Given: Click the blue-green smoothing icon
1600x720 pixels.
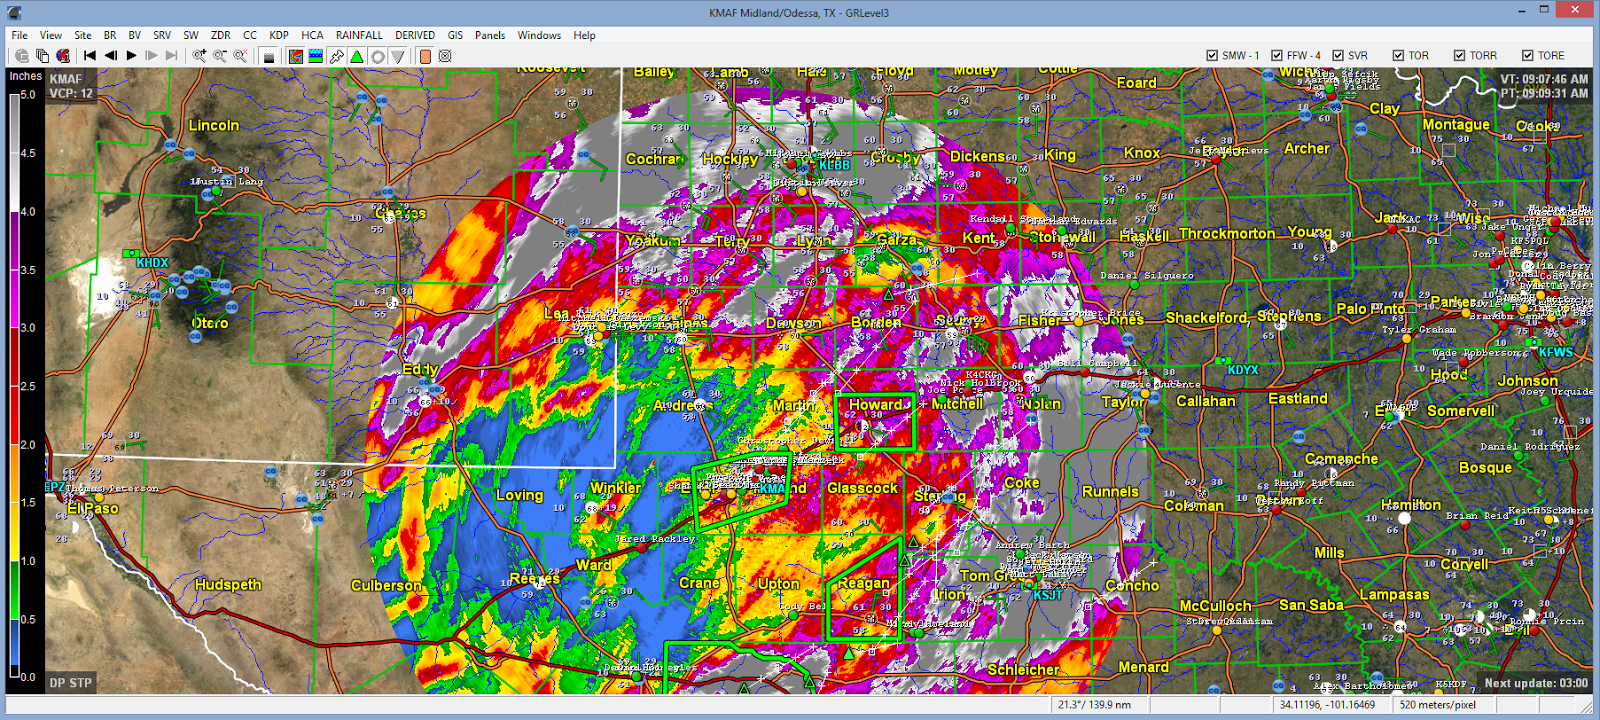Looking at the screenshot, I should (x=316, y=56).
